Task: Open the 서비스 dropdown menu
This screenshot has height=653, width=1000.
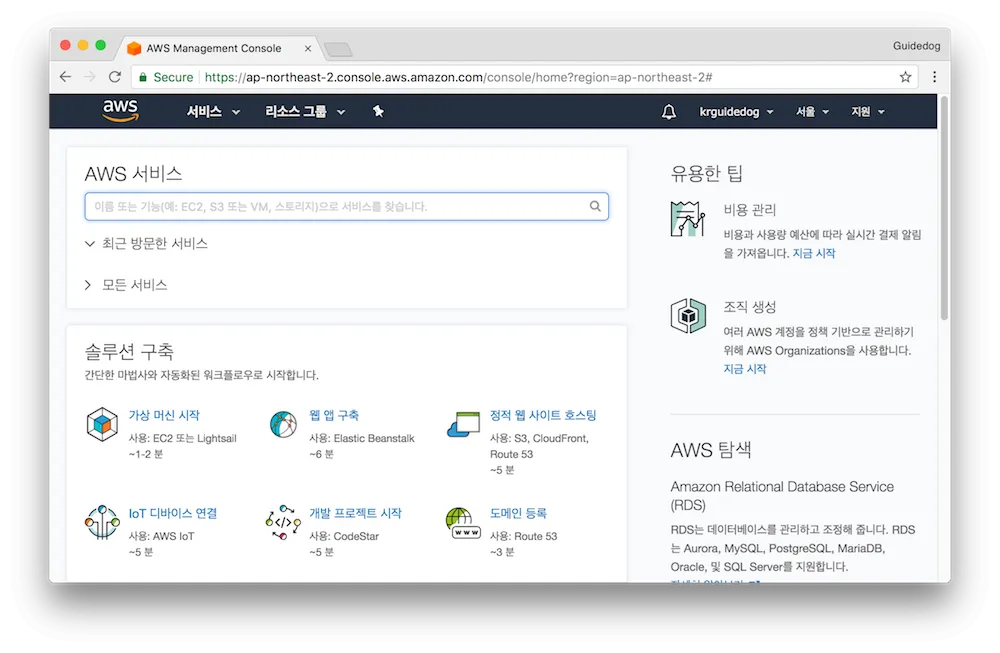Action: [213, 112]
